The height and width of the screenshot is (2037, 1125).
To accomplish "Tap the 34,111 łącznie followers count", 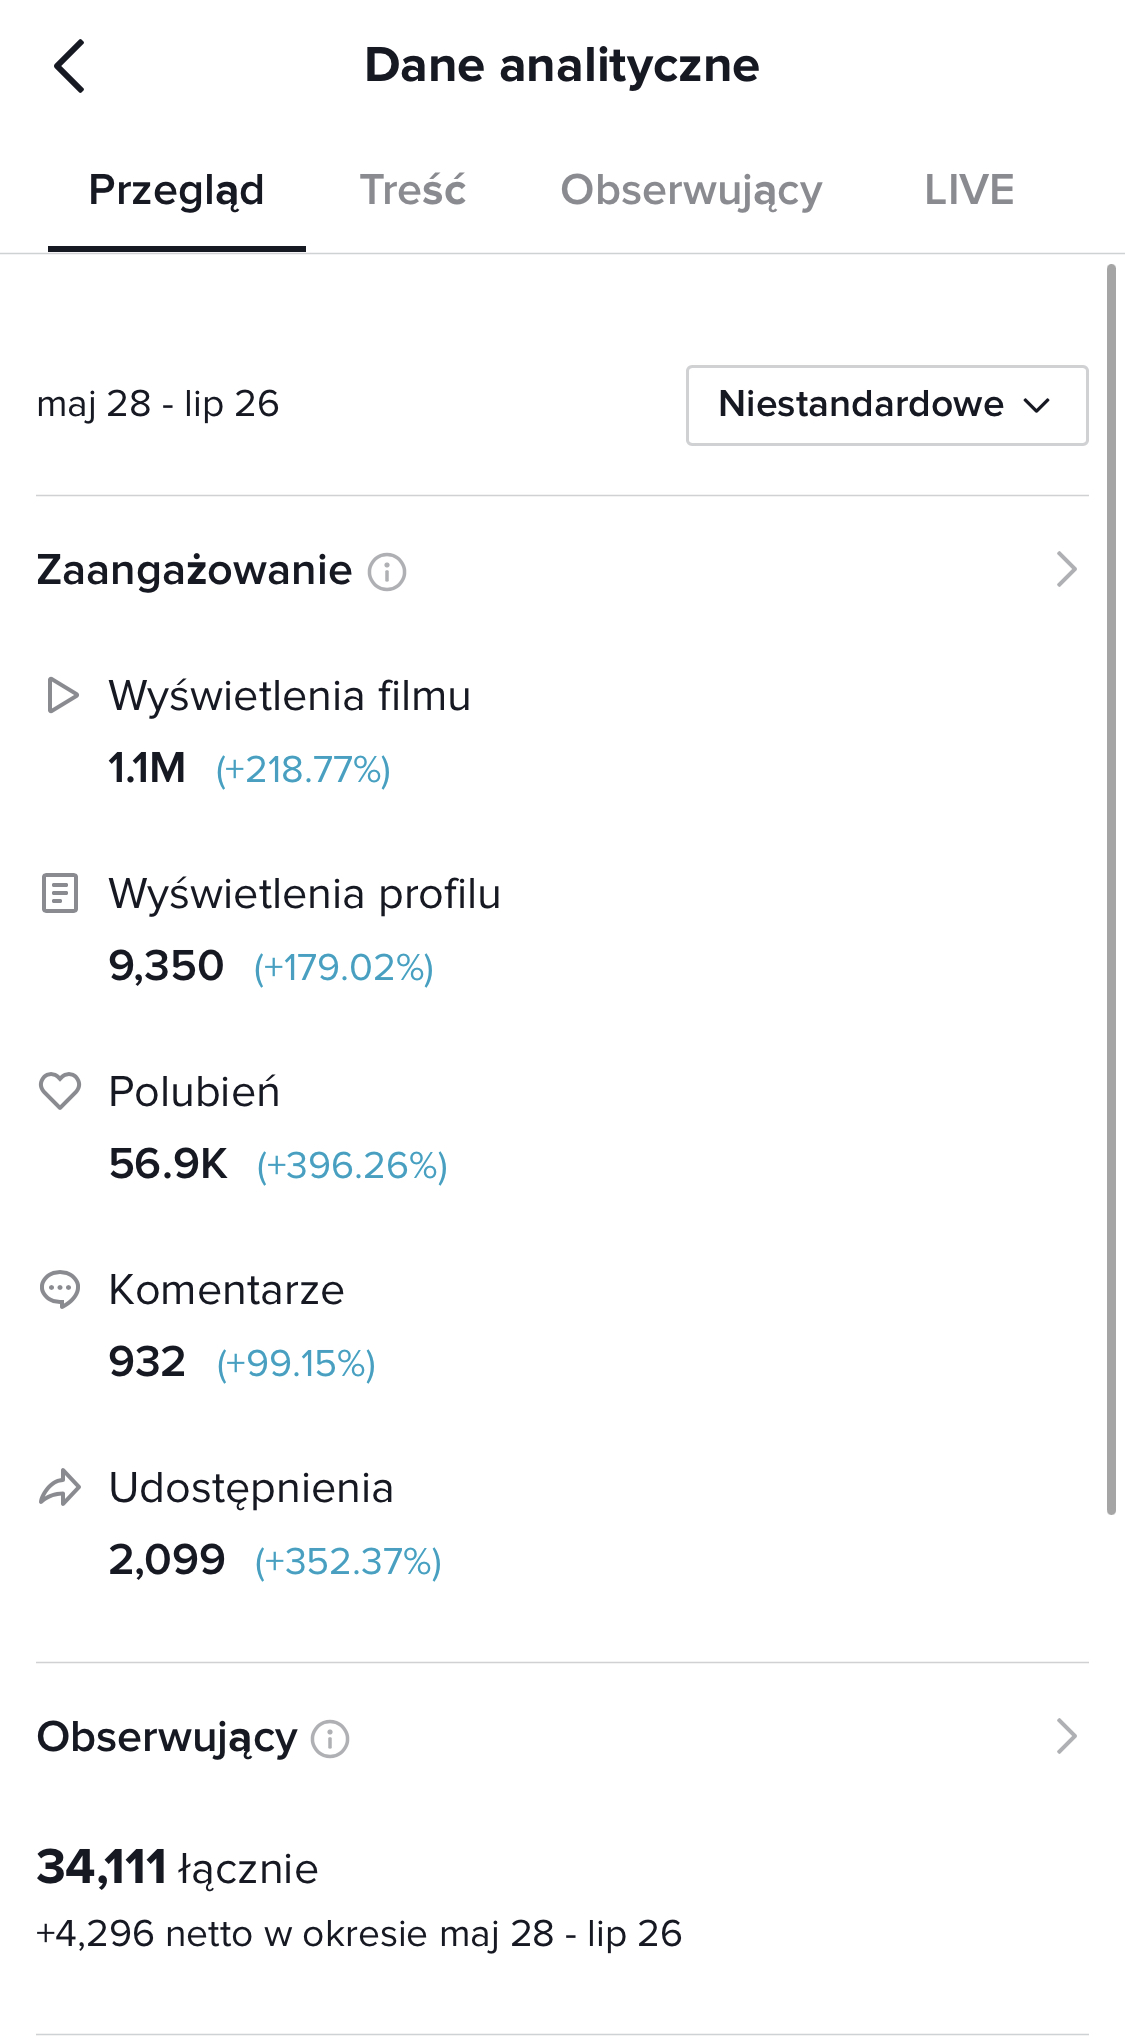I will (x=177, y=1867).
